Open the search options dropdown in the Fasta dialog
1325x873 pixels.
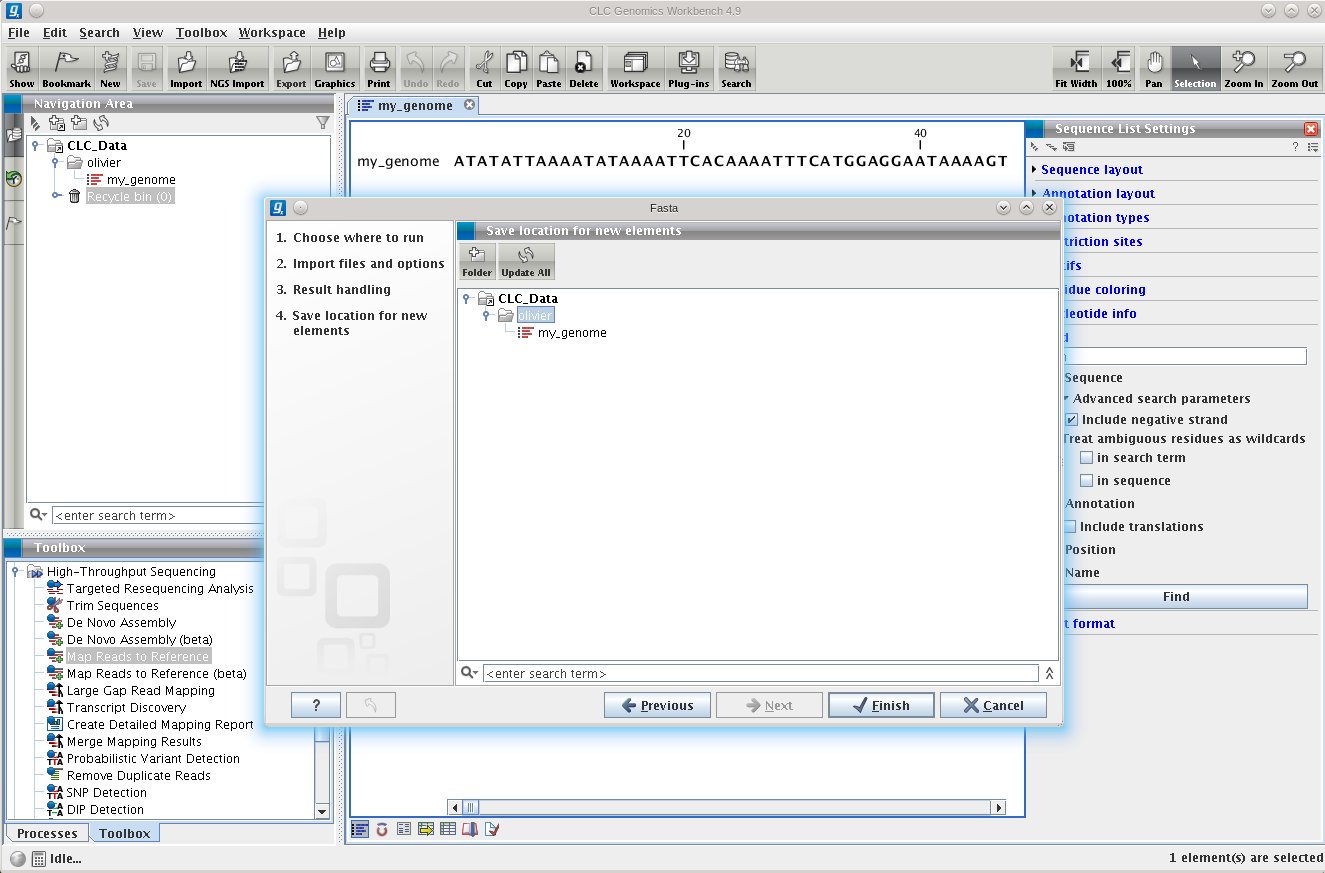[470, 674]
